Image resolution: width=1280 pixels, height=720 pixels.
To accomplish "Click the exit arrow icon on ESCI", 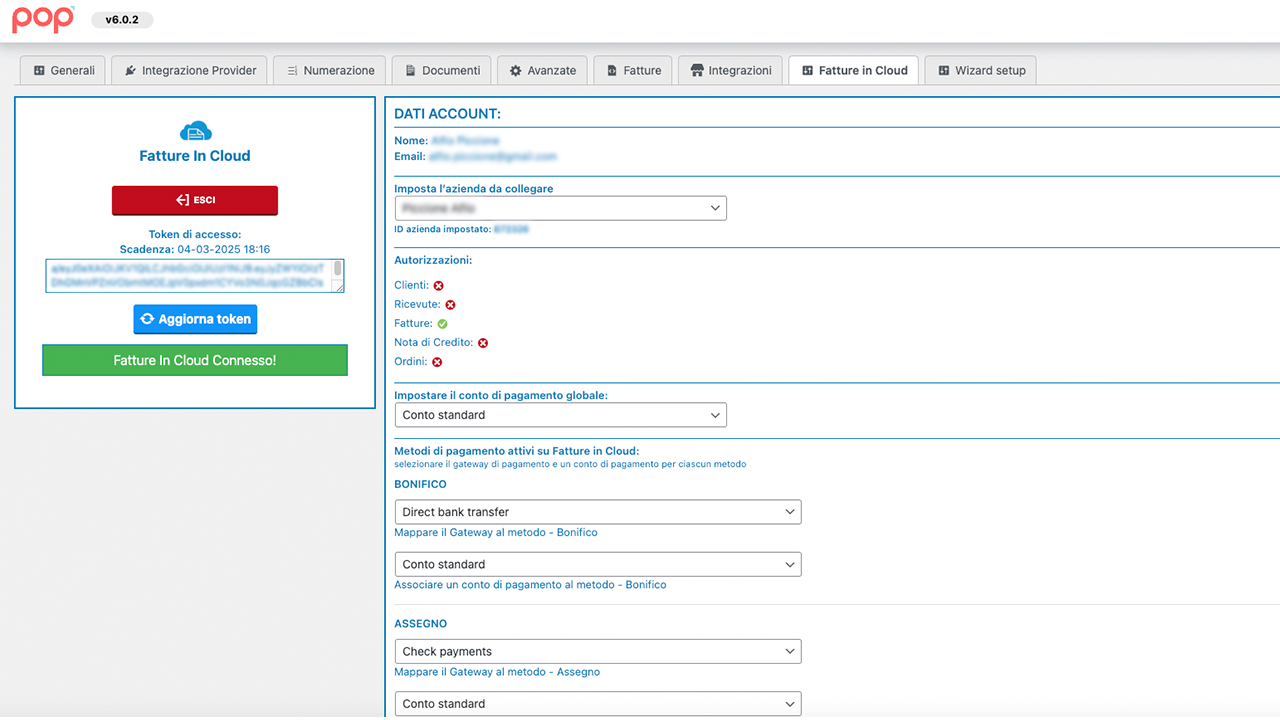I will click(x=183, y=200).
